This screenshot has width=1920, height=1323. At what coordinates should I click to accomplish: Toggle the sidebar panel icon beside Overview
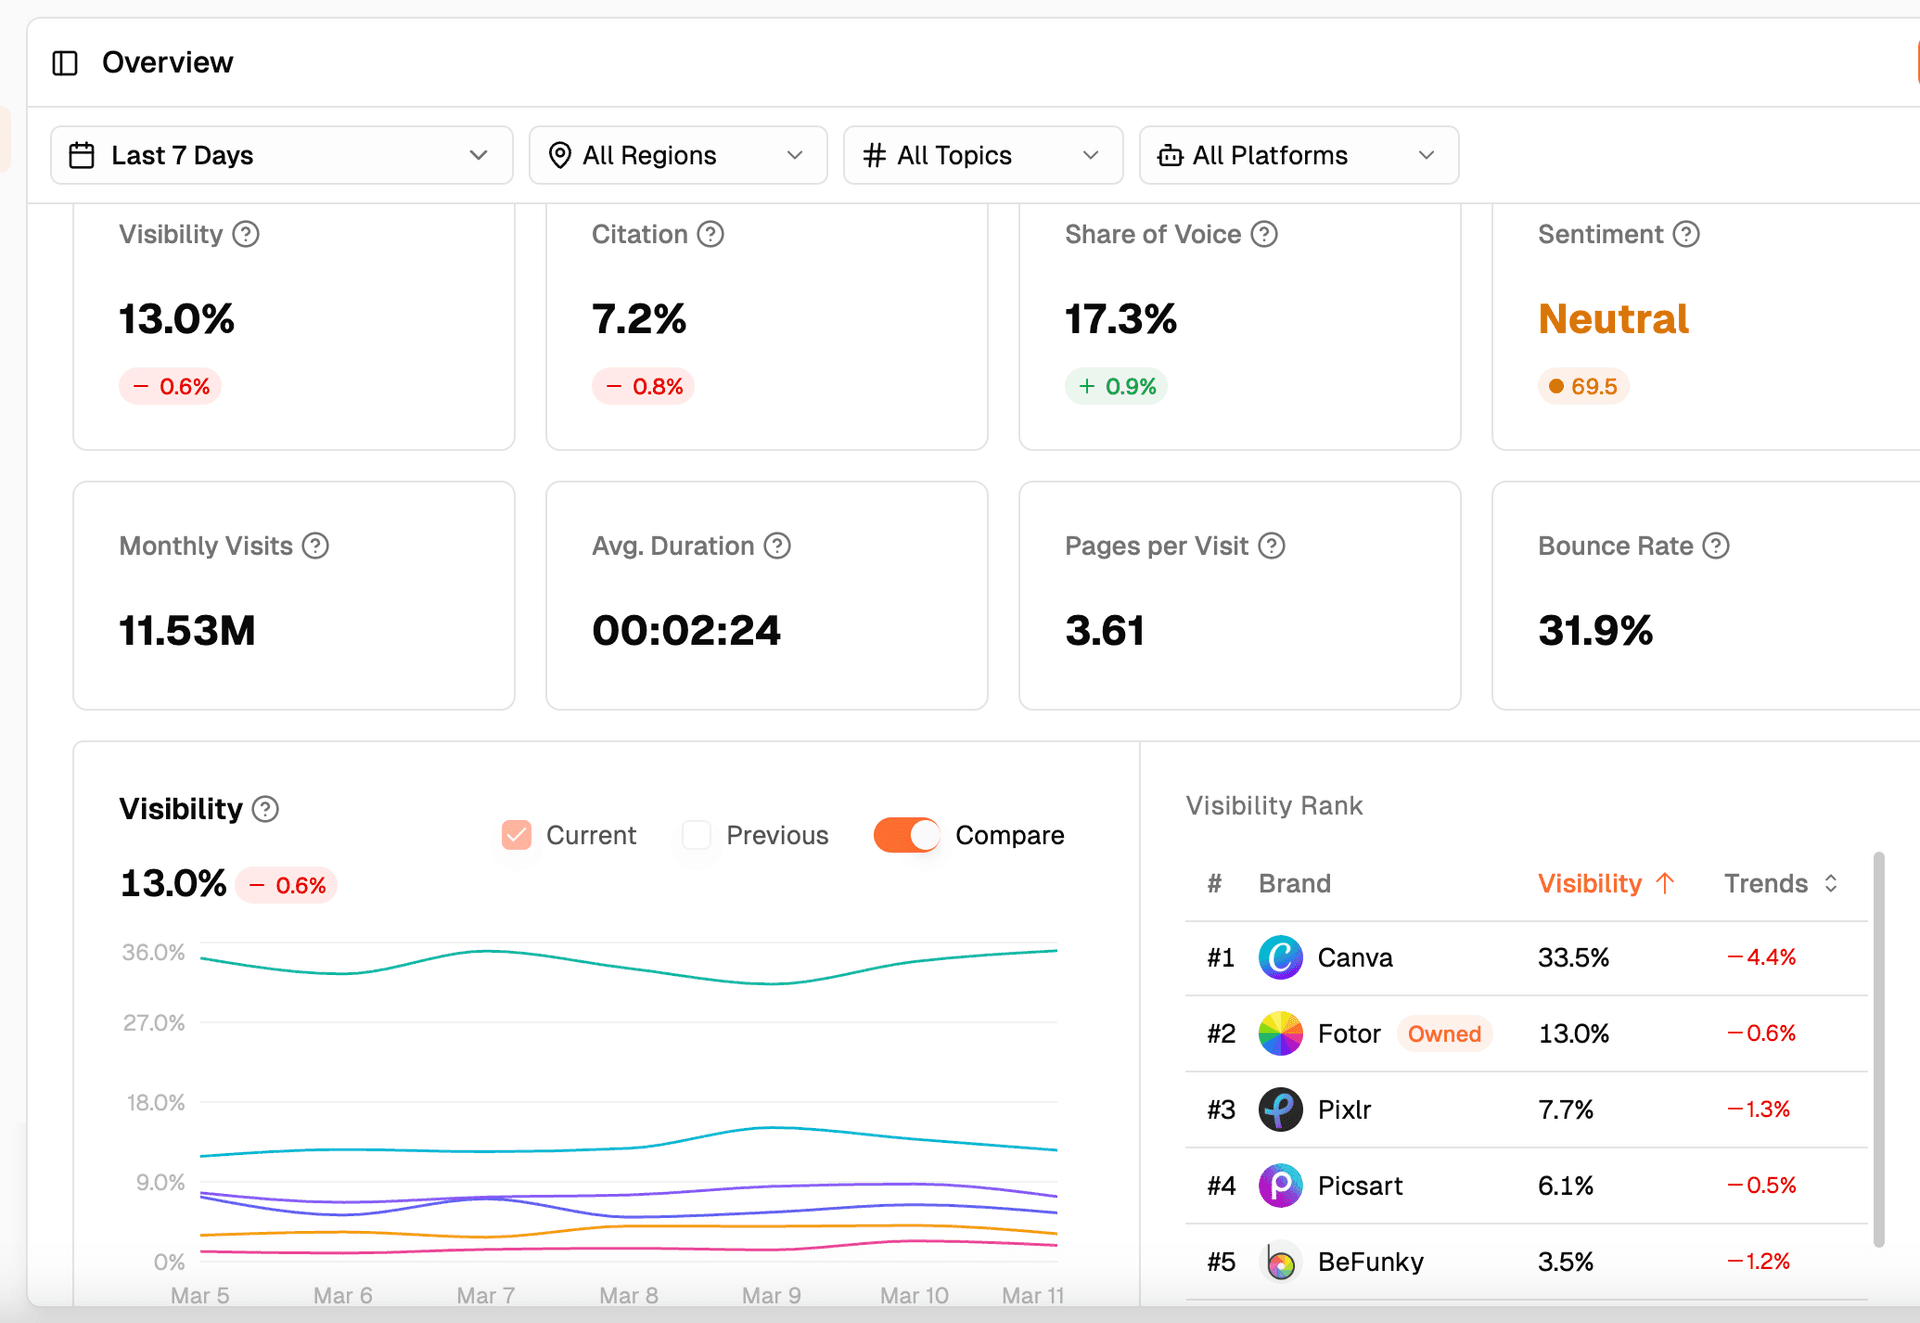coord(65,63)
